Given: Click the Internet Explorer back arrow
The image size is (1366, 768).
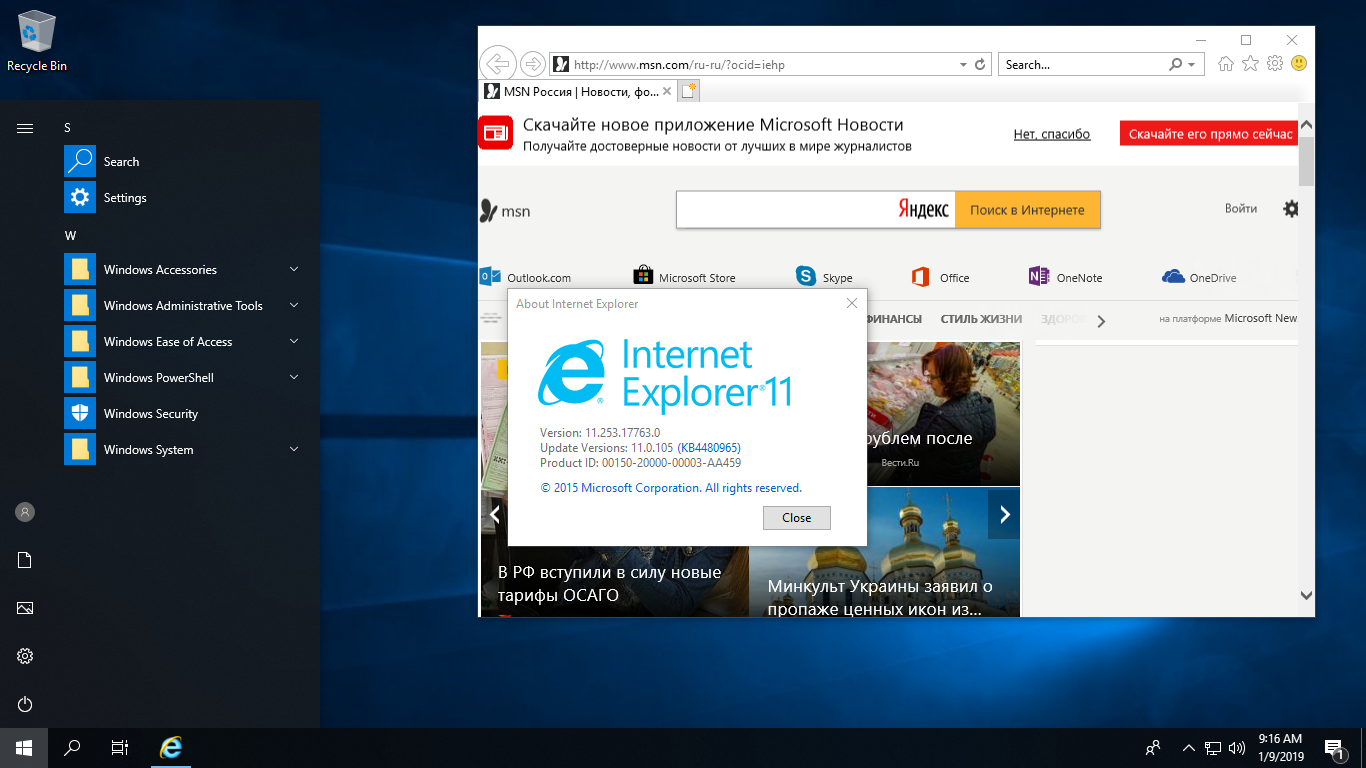Looking at the screenshot, I should pos(497,63).
